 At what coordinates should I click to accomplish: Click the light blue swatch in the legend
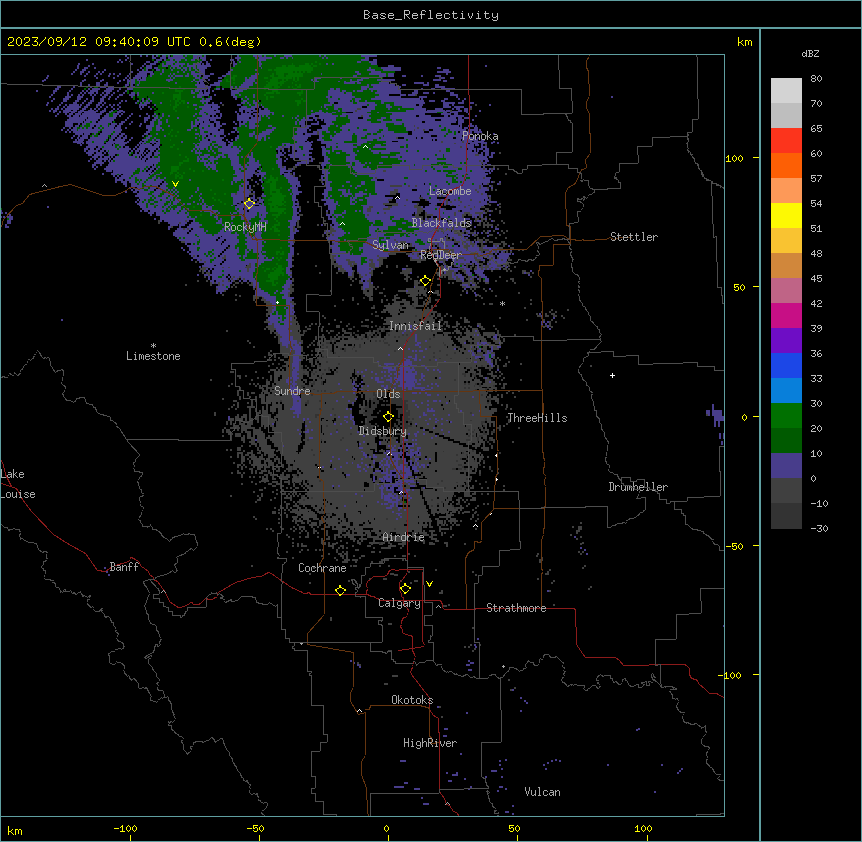786,390
